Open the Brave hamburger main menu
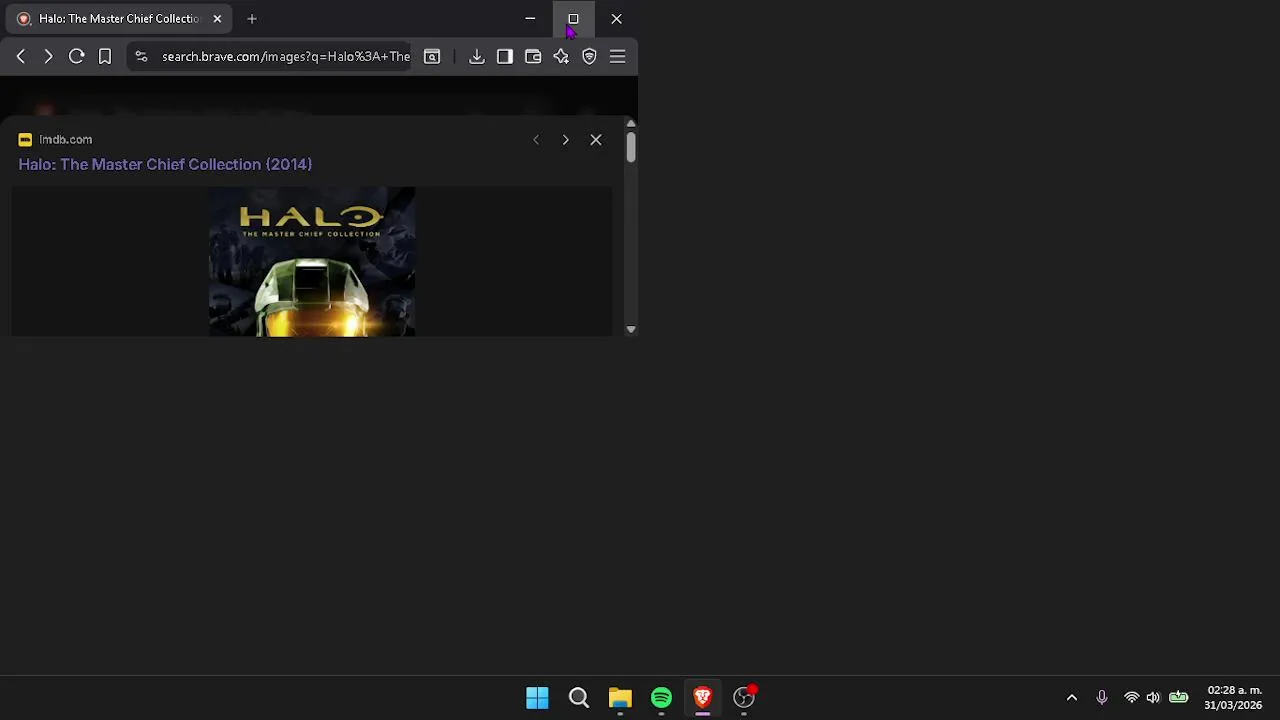Image resolution: width=1280 pixels, height=720 pixels. click(617, 57)
